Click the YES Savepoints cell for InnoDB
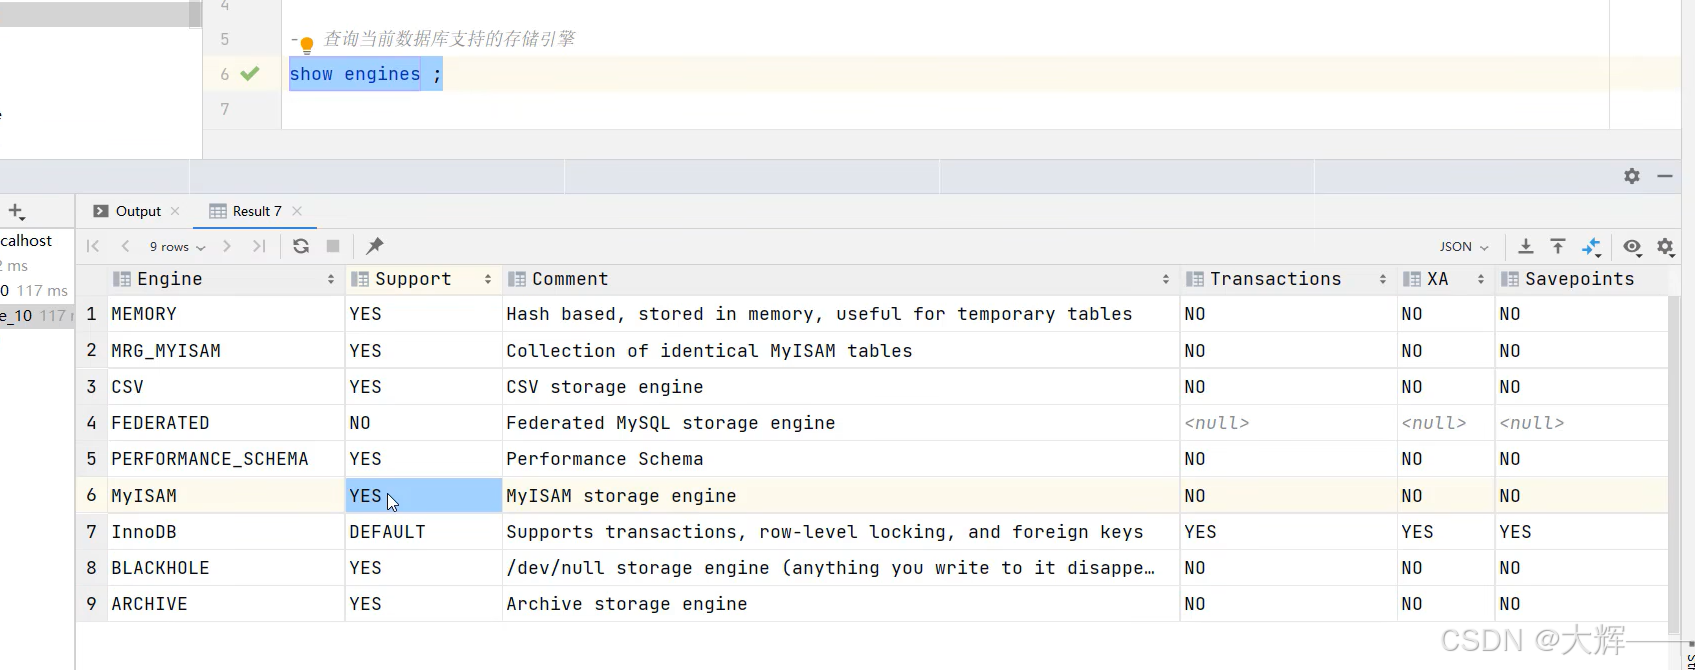Viewport: 1695px width, 670px height. click(x=1580, y=532)
